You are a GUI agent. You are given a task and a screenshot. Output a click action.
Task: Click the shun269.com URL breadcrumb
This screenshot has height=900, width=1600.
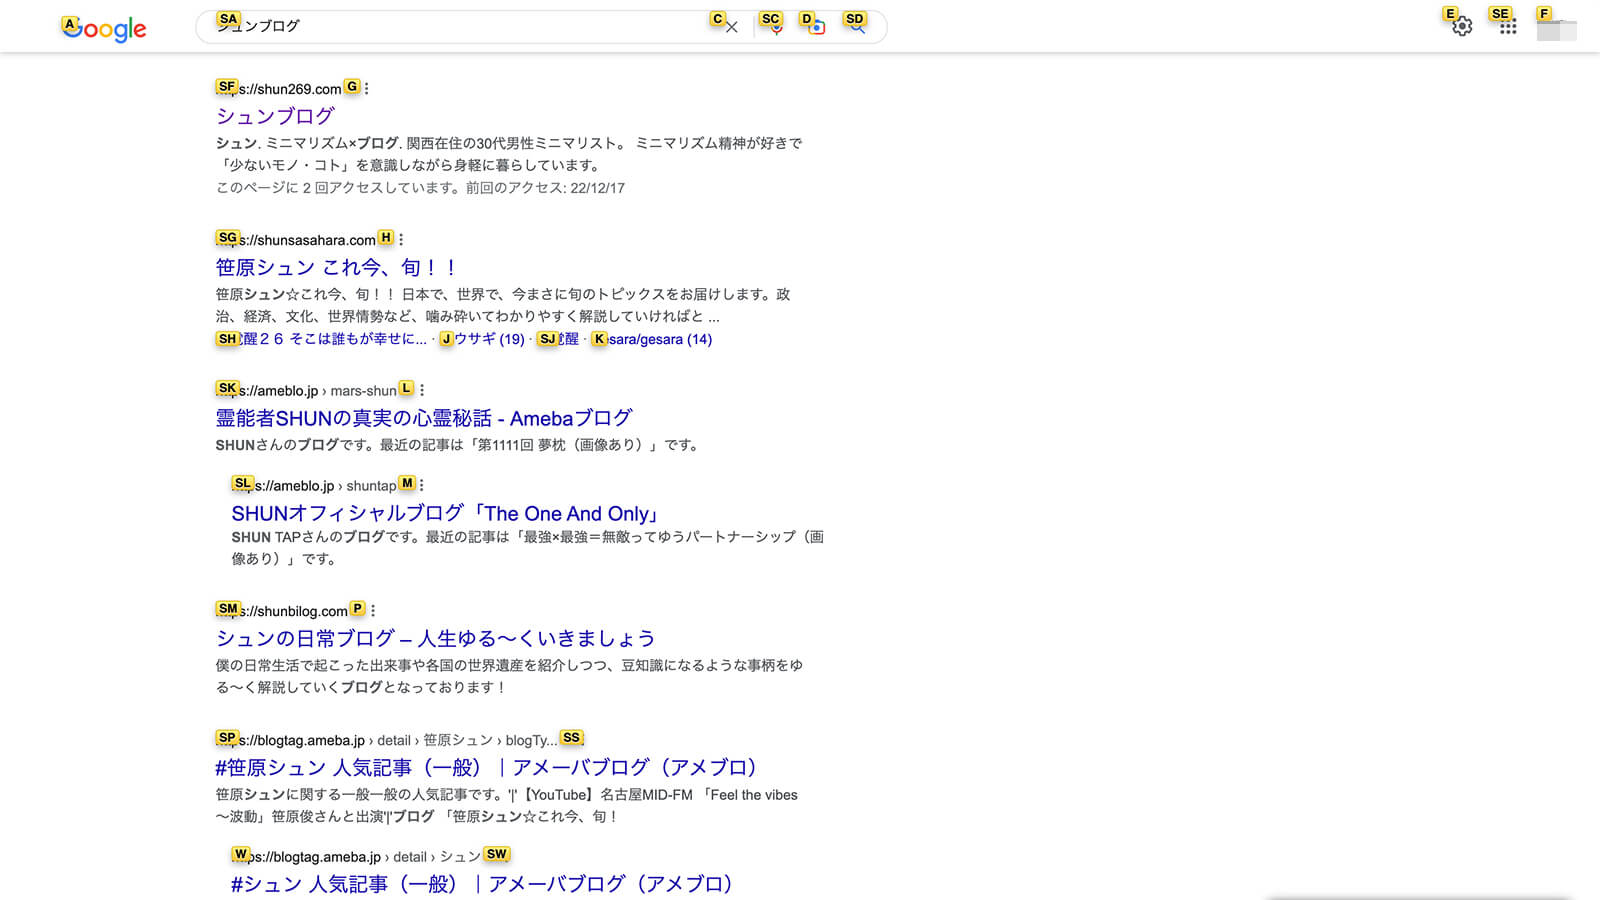click(279, 89)
